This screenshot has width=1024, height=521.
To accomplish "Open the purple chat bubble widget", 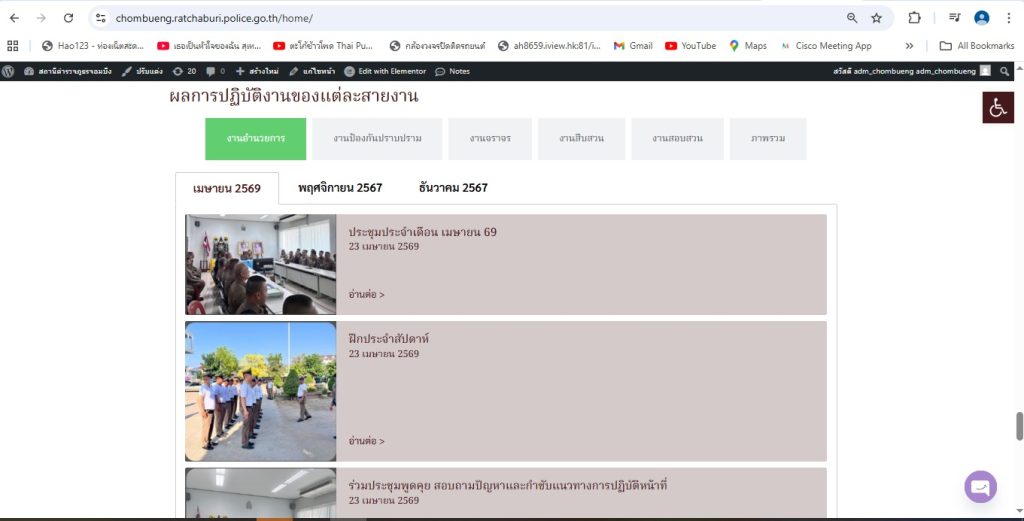I will tap(980, 486).
